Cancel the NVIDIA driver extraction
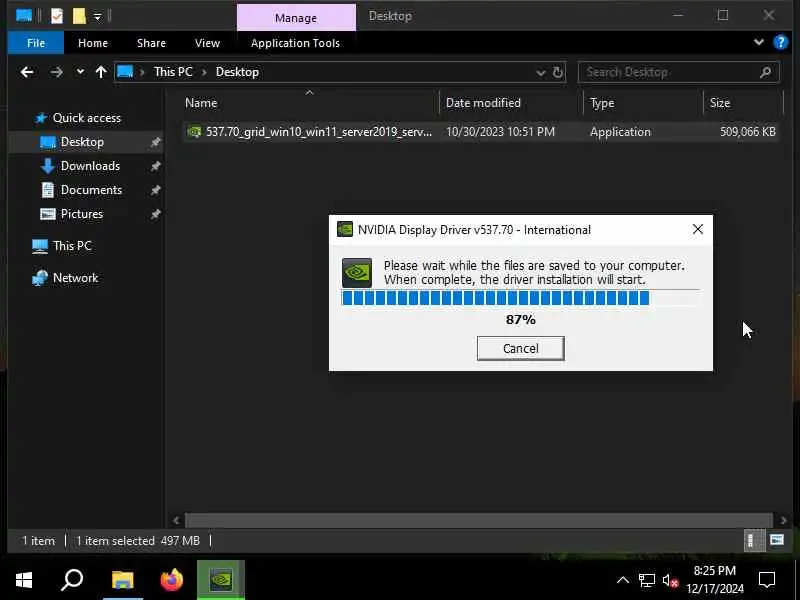Viewport: 800px width, 600px height. pyautogui.click(x=520, y=348)
